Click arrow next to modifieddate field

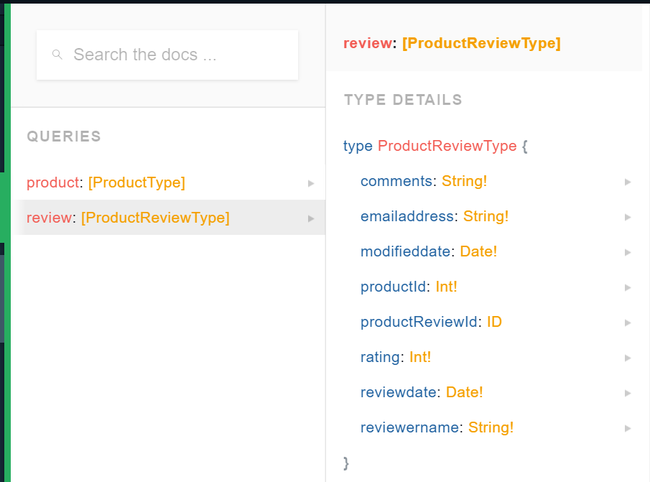pos(627,252)
